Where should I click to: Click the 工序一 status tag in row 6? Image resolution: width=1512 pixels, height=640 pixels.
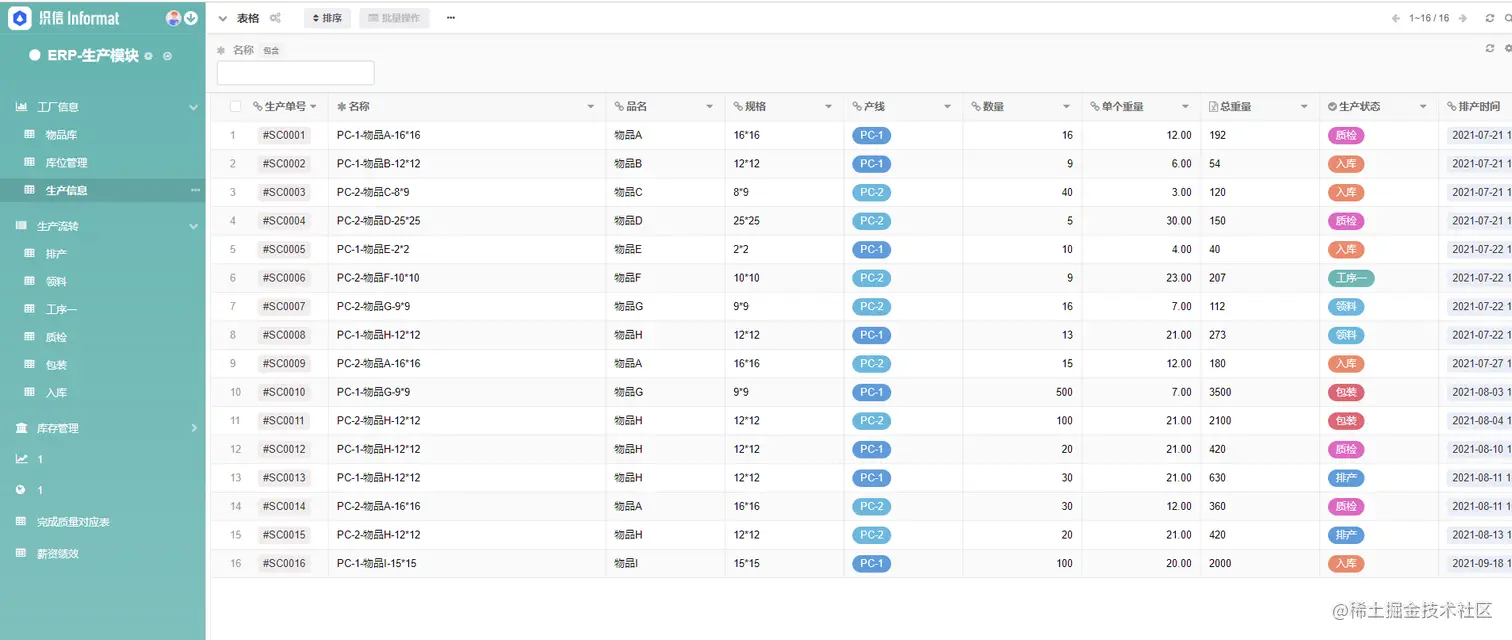1351,278
